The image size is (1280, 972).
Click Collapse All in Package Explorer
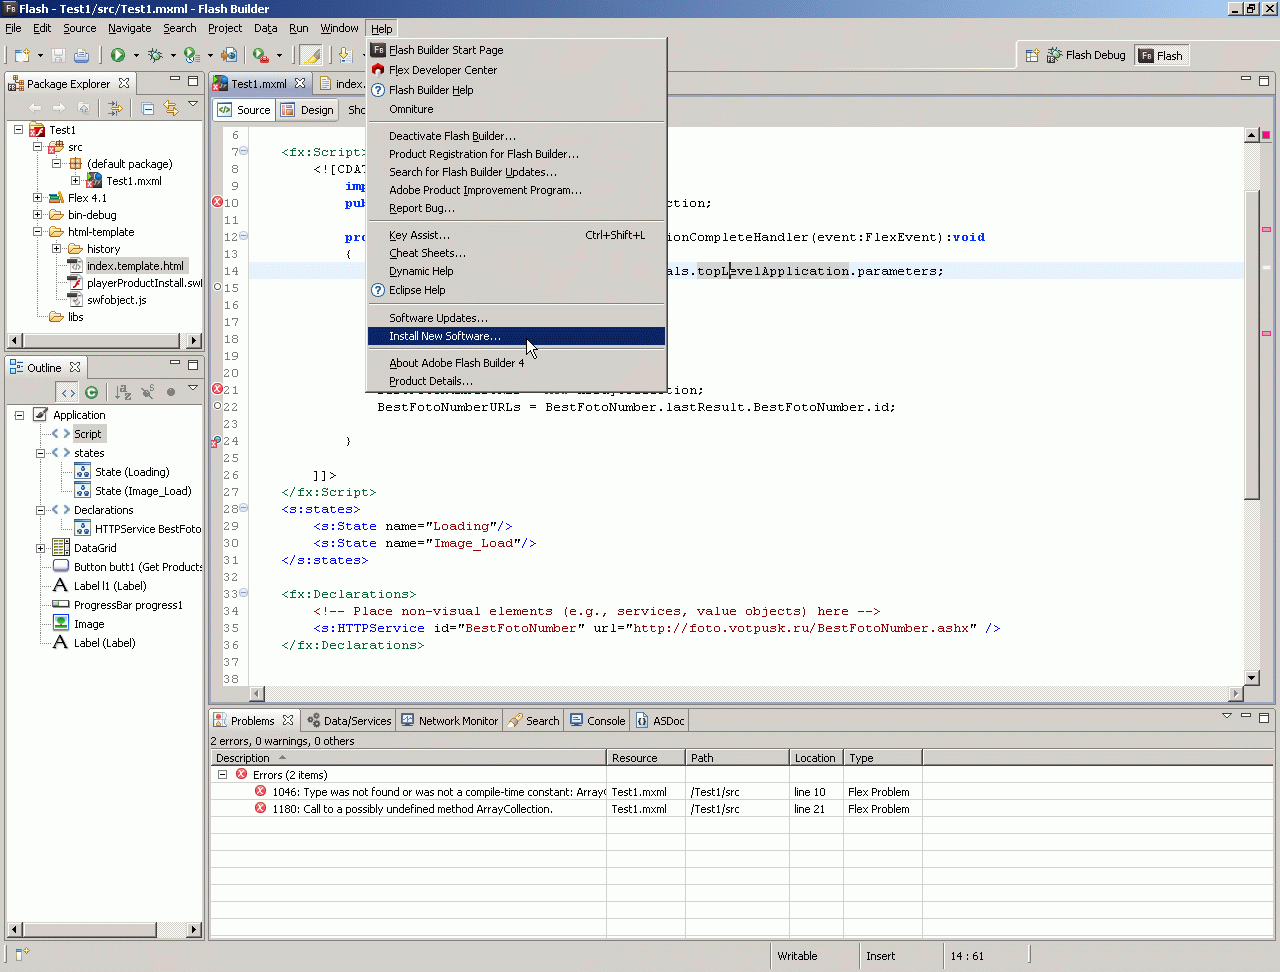(x=148, y=108)
